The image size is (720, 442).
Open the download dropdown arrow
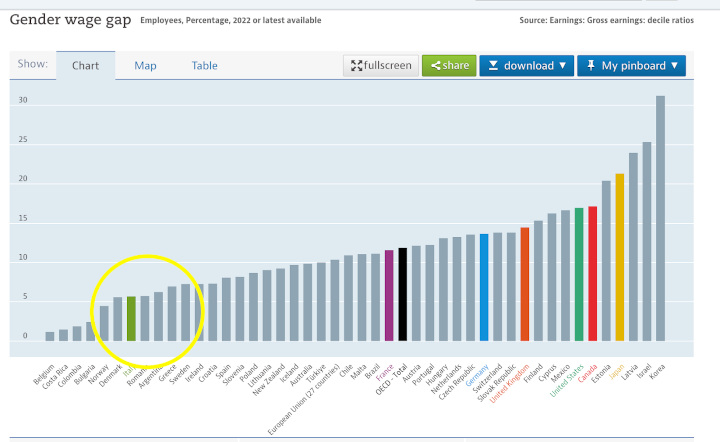[x=562, y=66]
